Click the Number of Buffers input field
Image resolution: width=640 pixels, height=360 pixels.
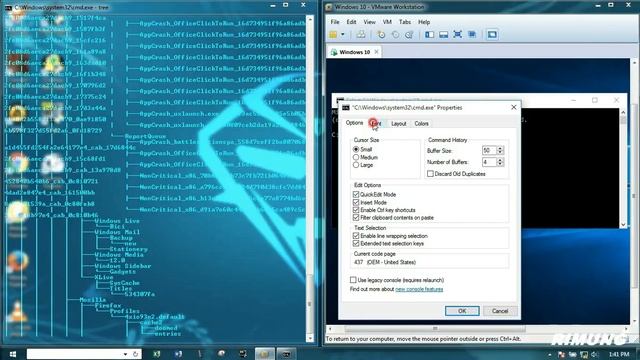click(x=489, y=162)
